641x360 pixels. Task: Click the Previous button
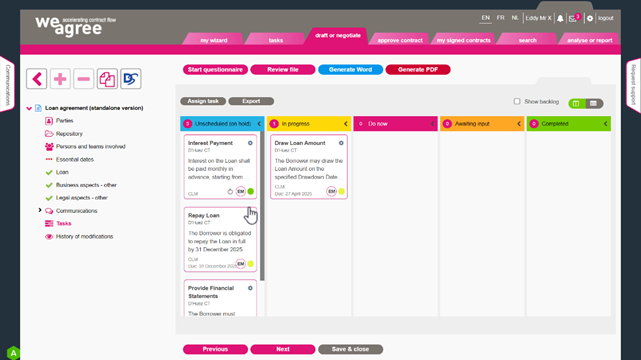(x=215, y=349)
